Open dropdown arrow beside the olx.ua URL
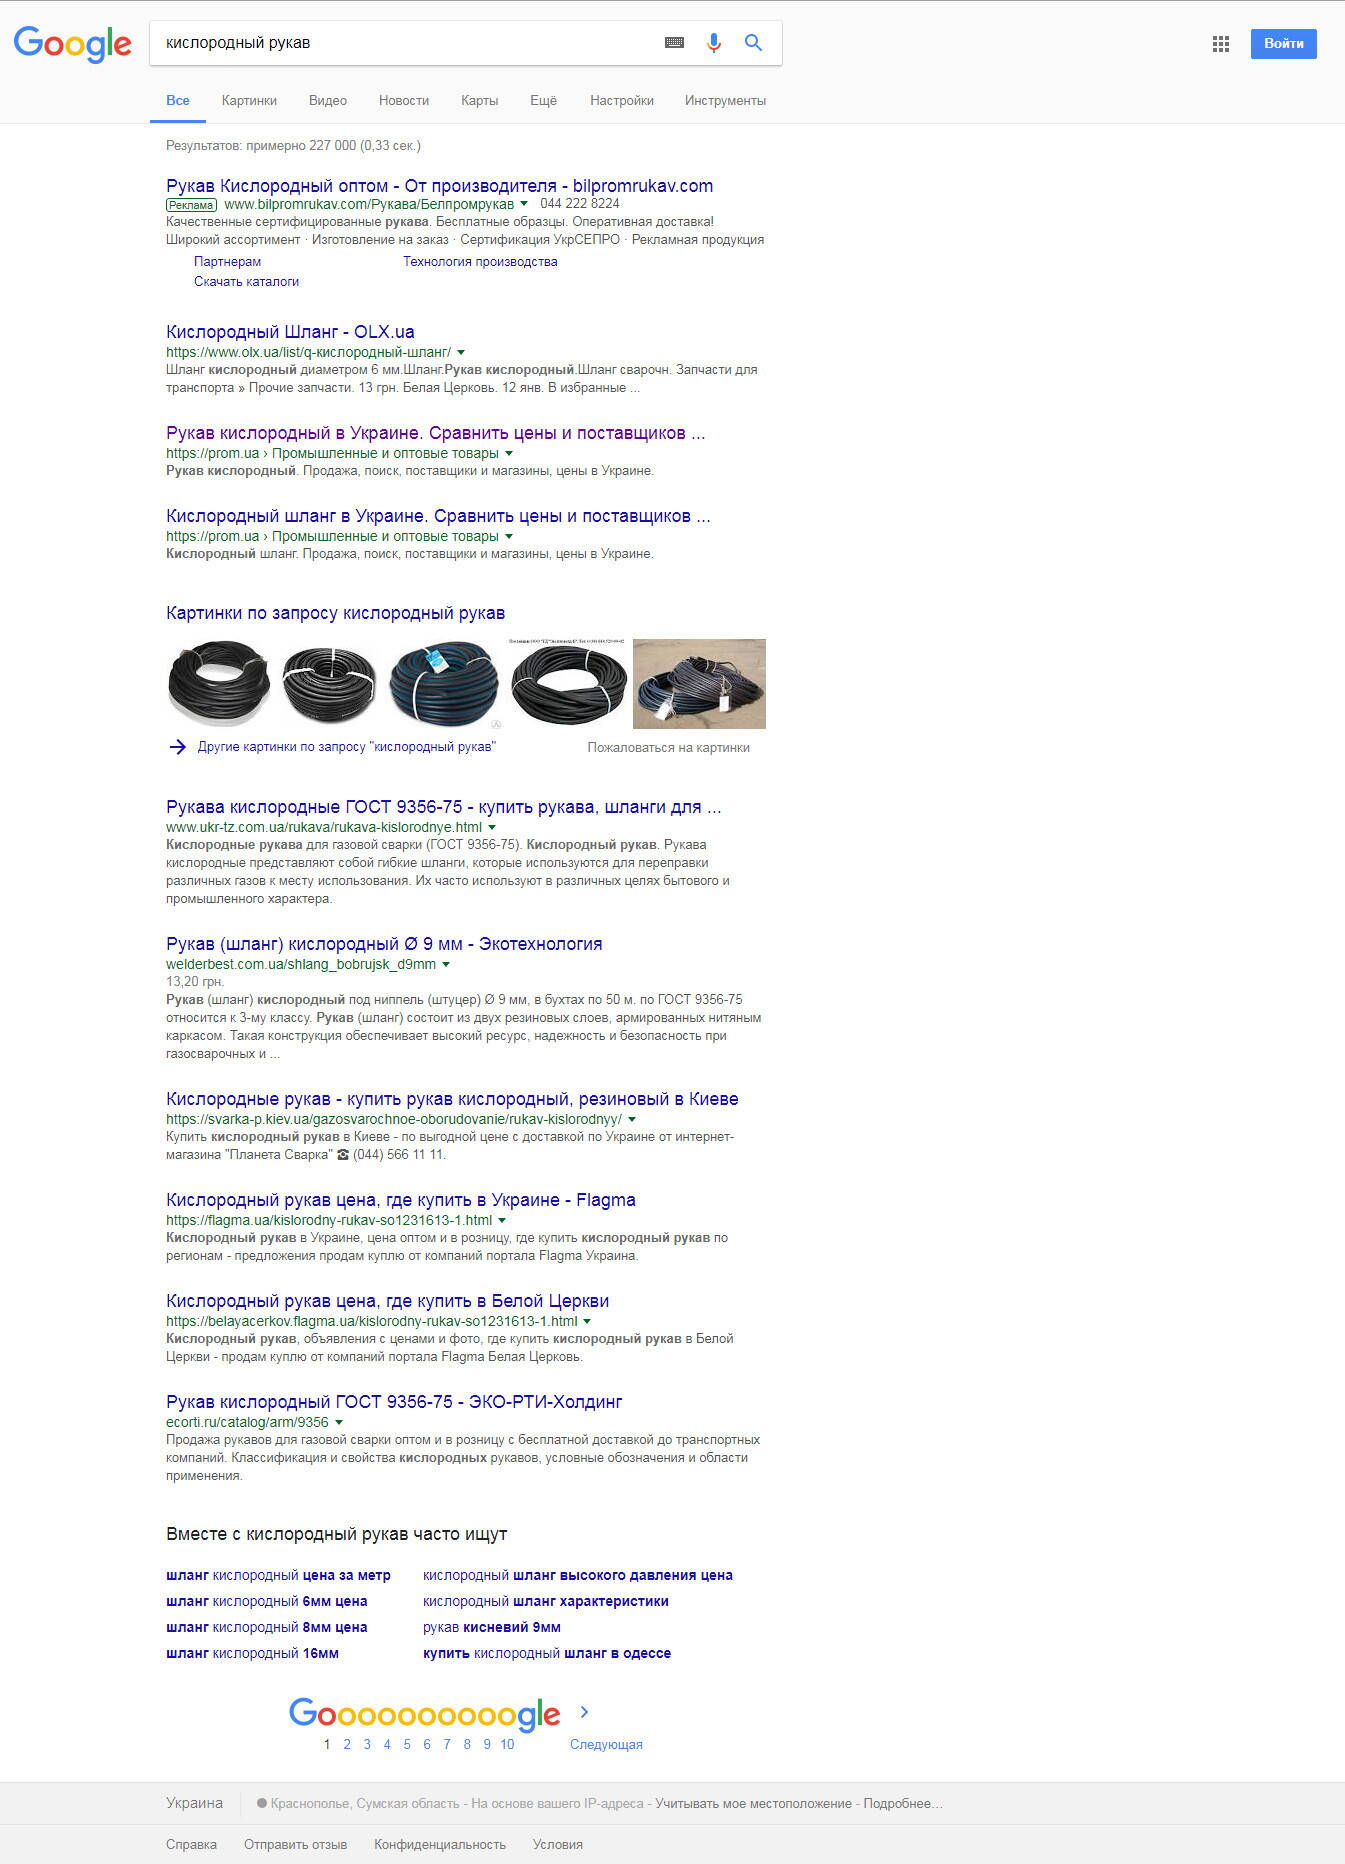This screenshot has width=1345, height=1864. click(461, 353)
